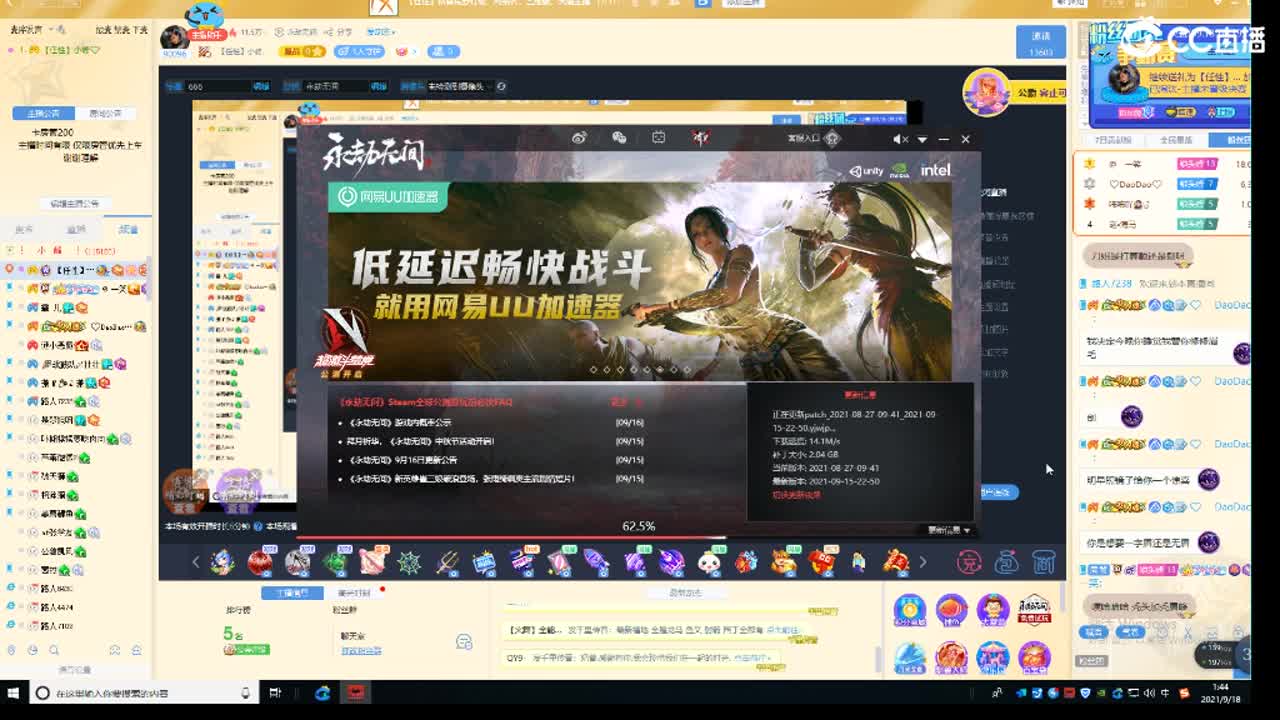The height and width of the screenshot is (720, 1280).
Task: Click Windows Start button
Action: tap(14, 692)
